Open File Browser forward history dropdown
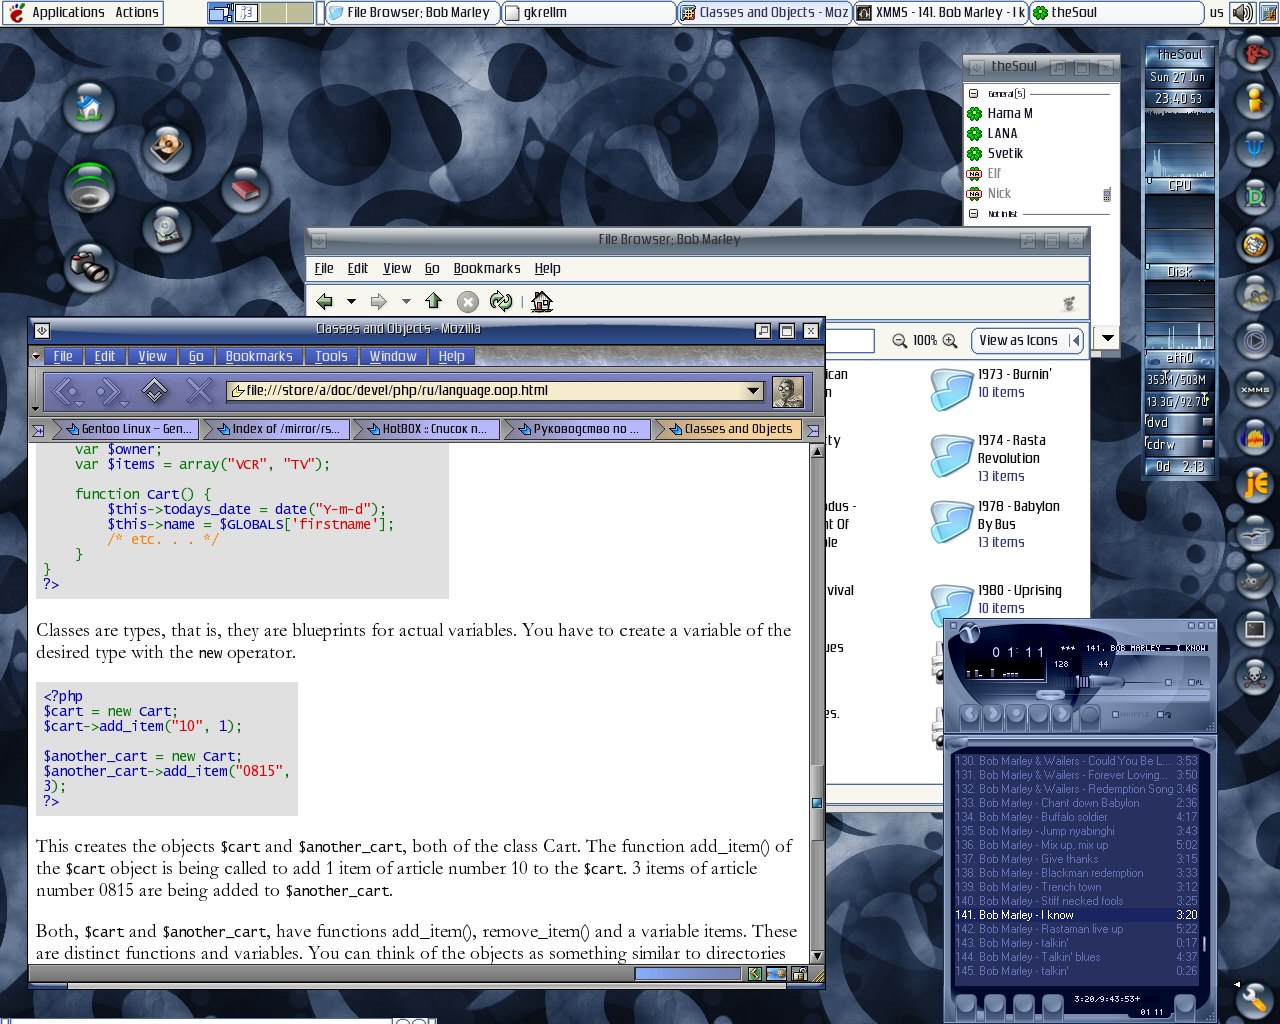 pyautogui.click(x=406, y=301)
